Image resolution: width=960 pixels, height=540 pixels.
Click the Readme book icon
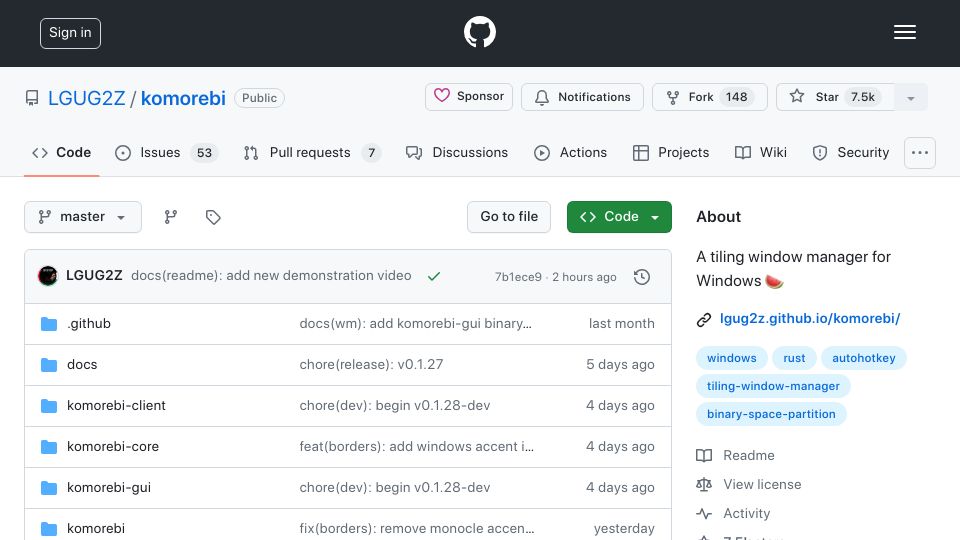(x=704, y=456)
